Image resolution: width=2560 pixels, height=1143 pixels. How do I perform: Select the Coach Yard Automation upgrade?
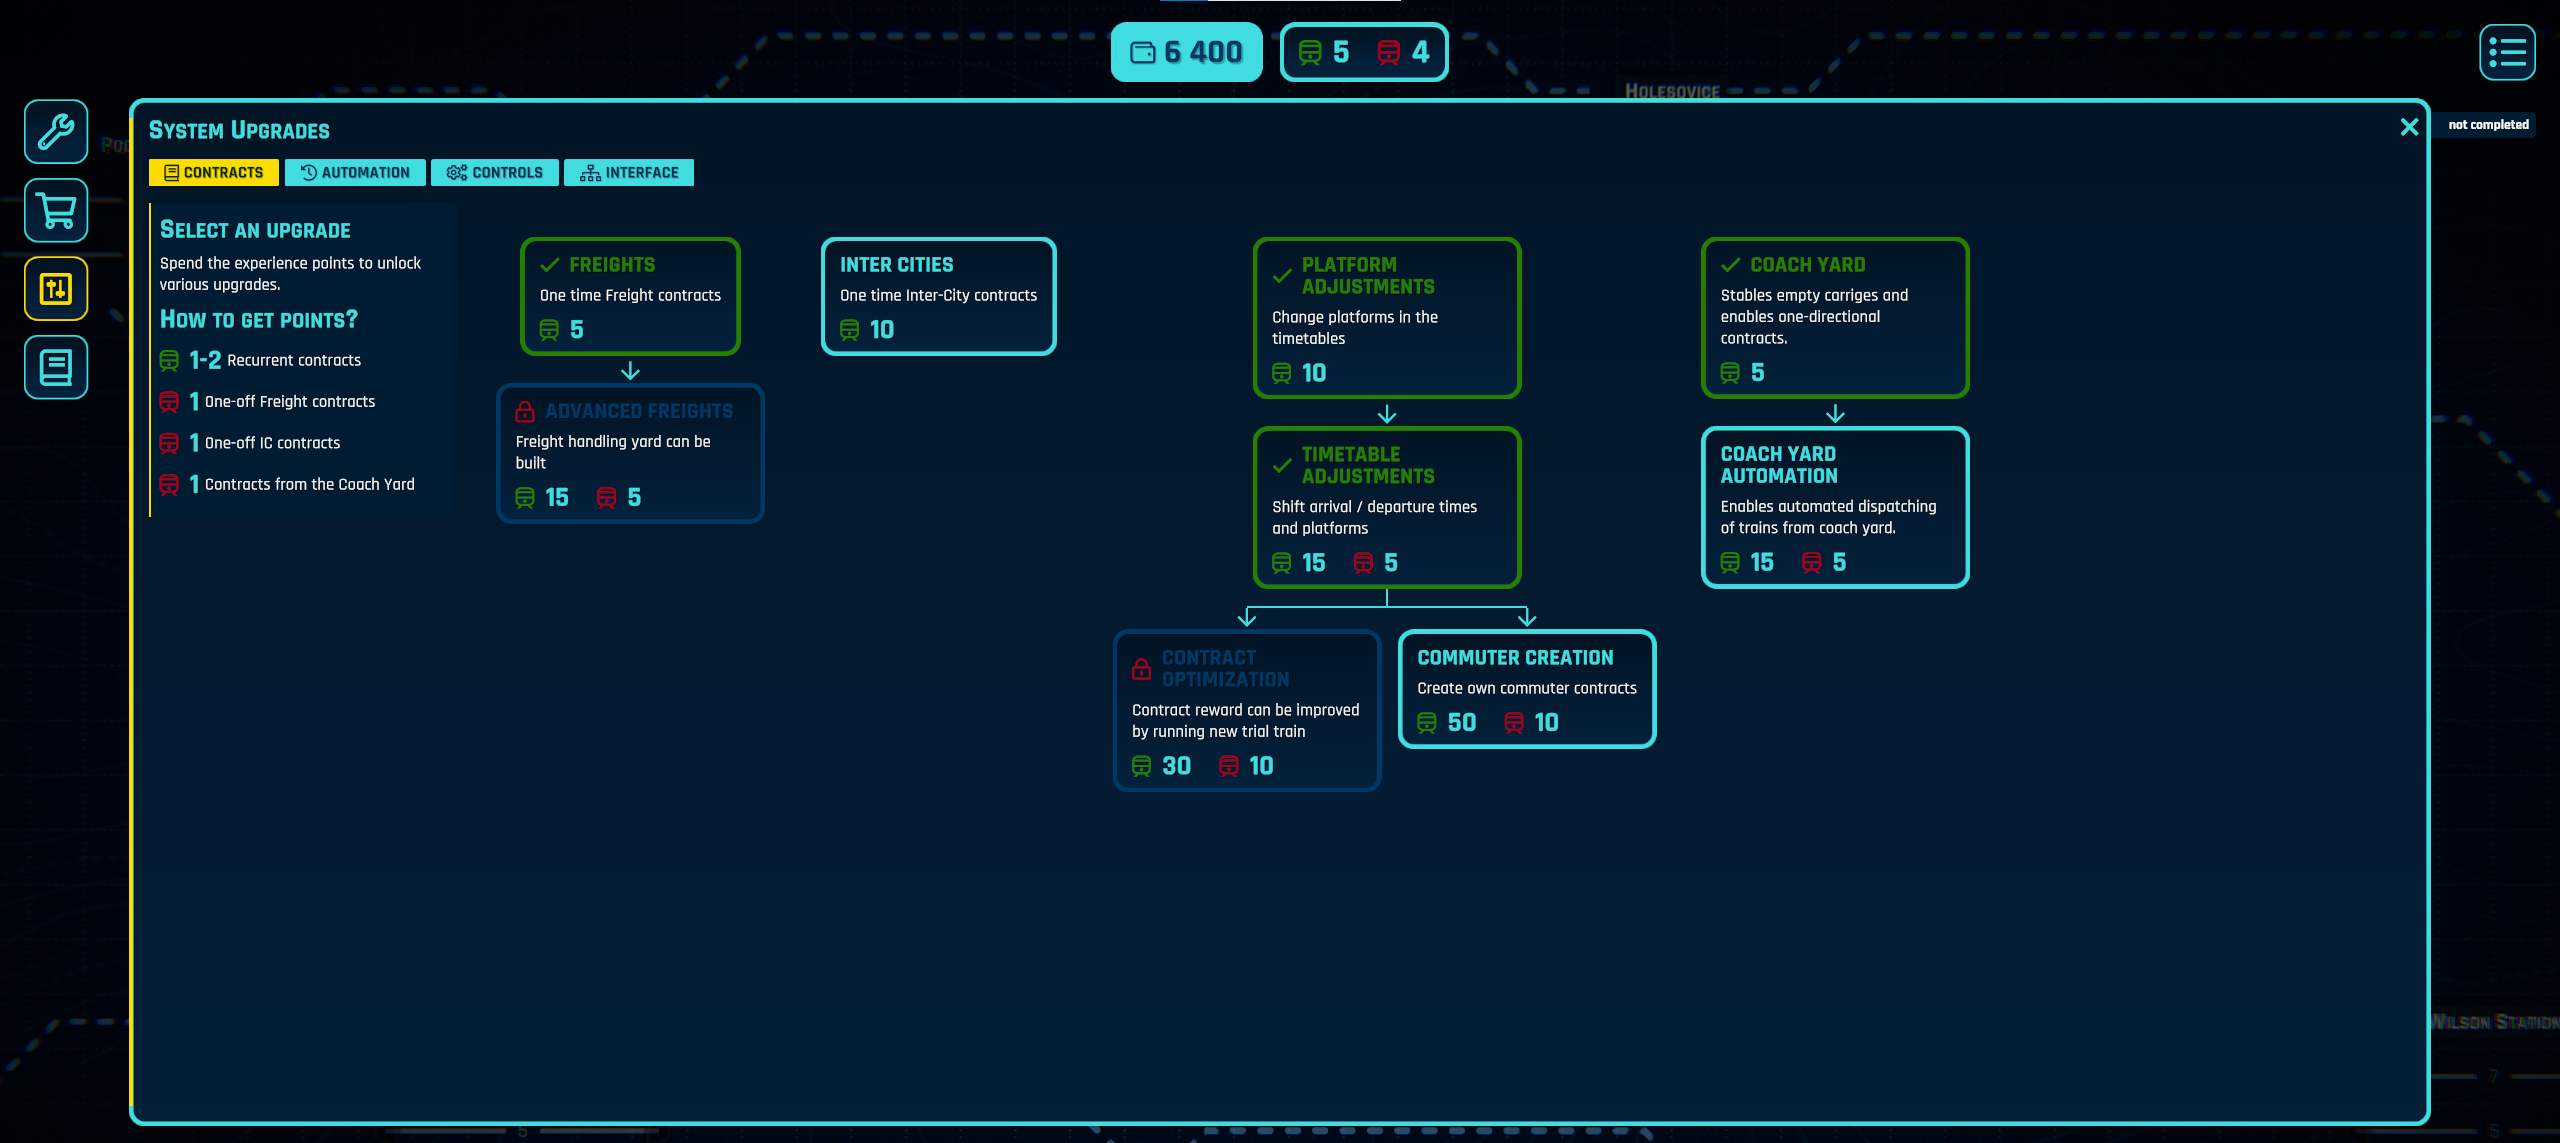click(x=1835, y=508)
